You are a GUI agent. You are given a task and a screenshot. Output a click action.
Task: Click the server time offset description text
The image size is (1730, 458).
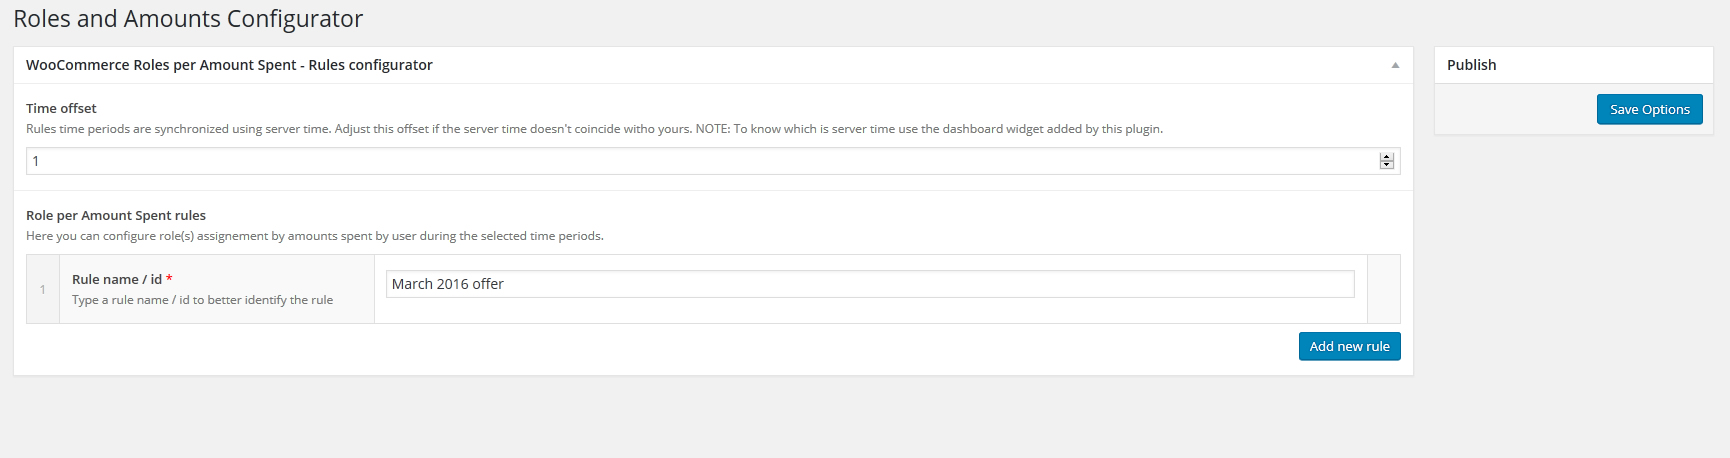click(594, 129)
